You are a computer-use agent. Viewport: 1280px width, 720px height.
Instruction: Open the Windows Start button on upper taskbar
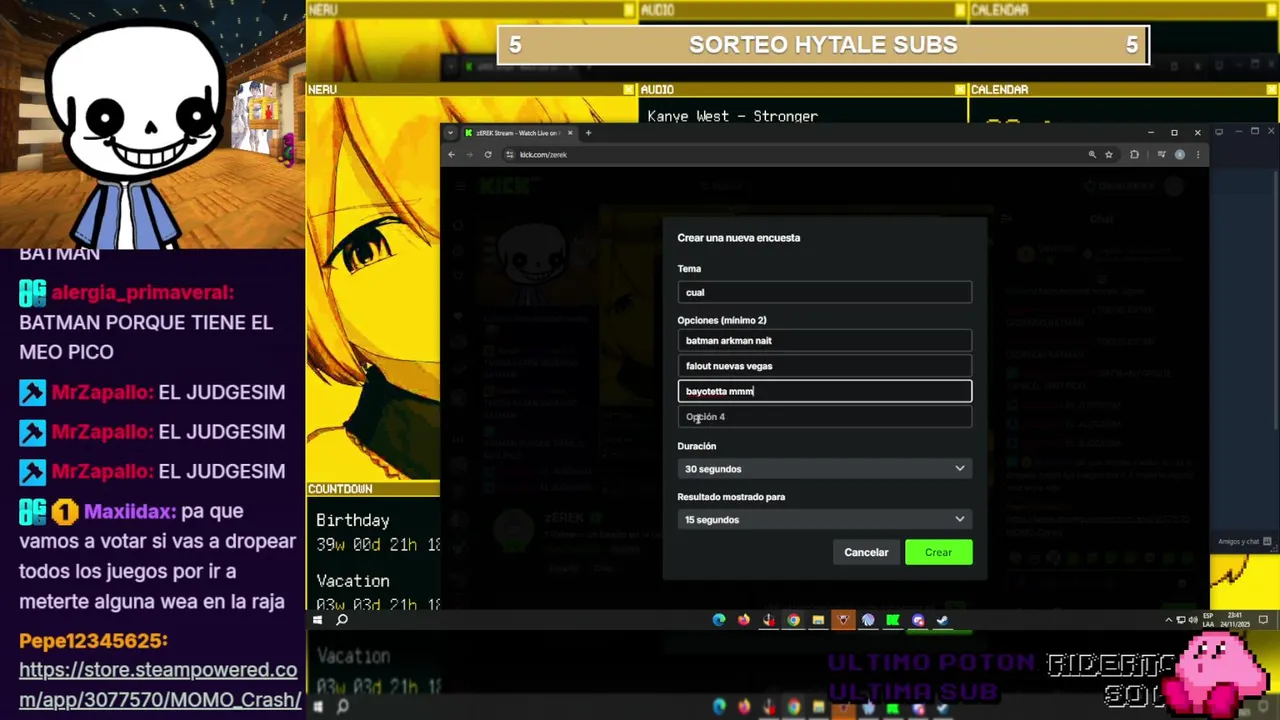click(x=317, y=620)
